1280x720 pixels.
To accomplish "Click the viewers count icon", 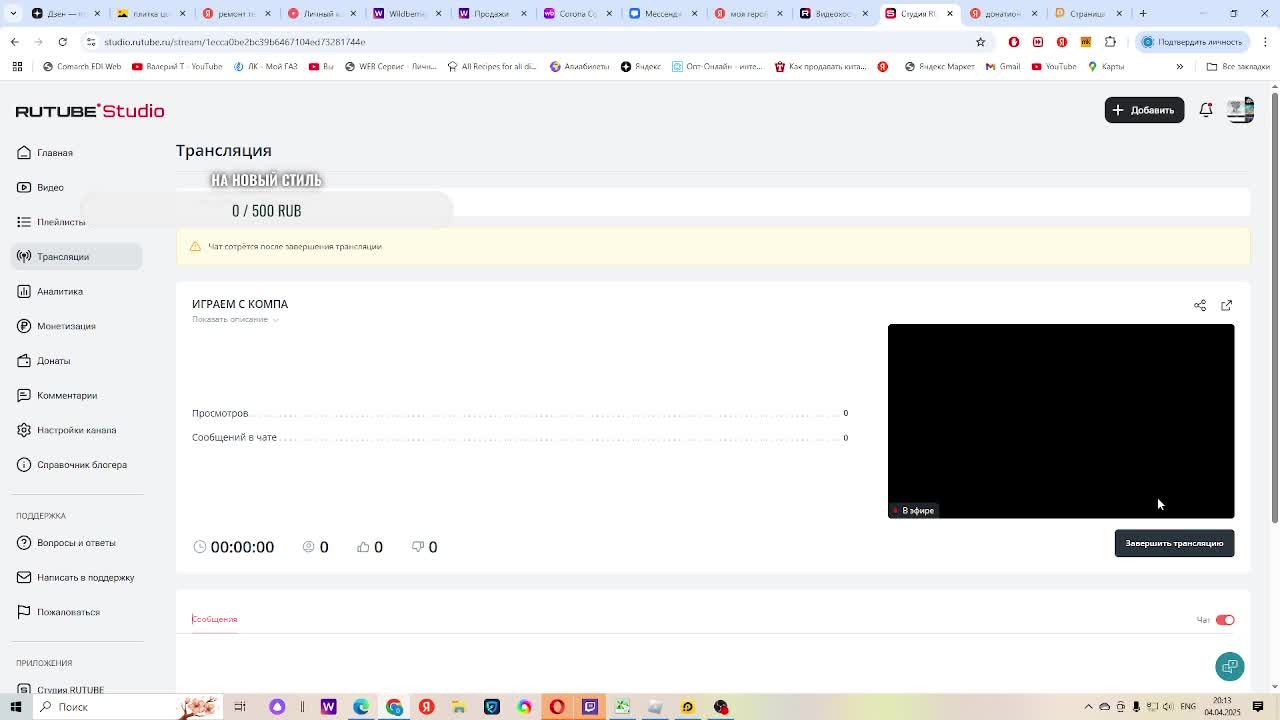I will pyautogui.click(x=309, y=547).
